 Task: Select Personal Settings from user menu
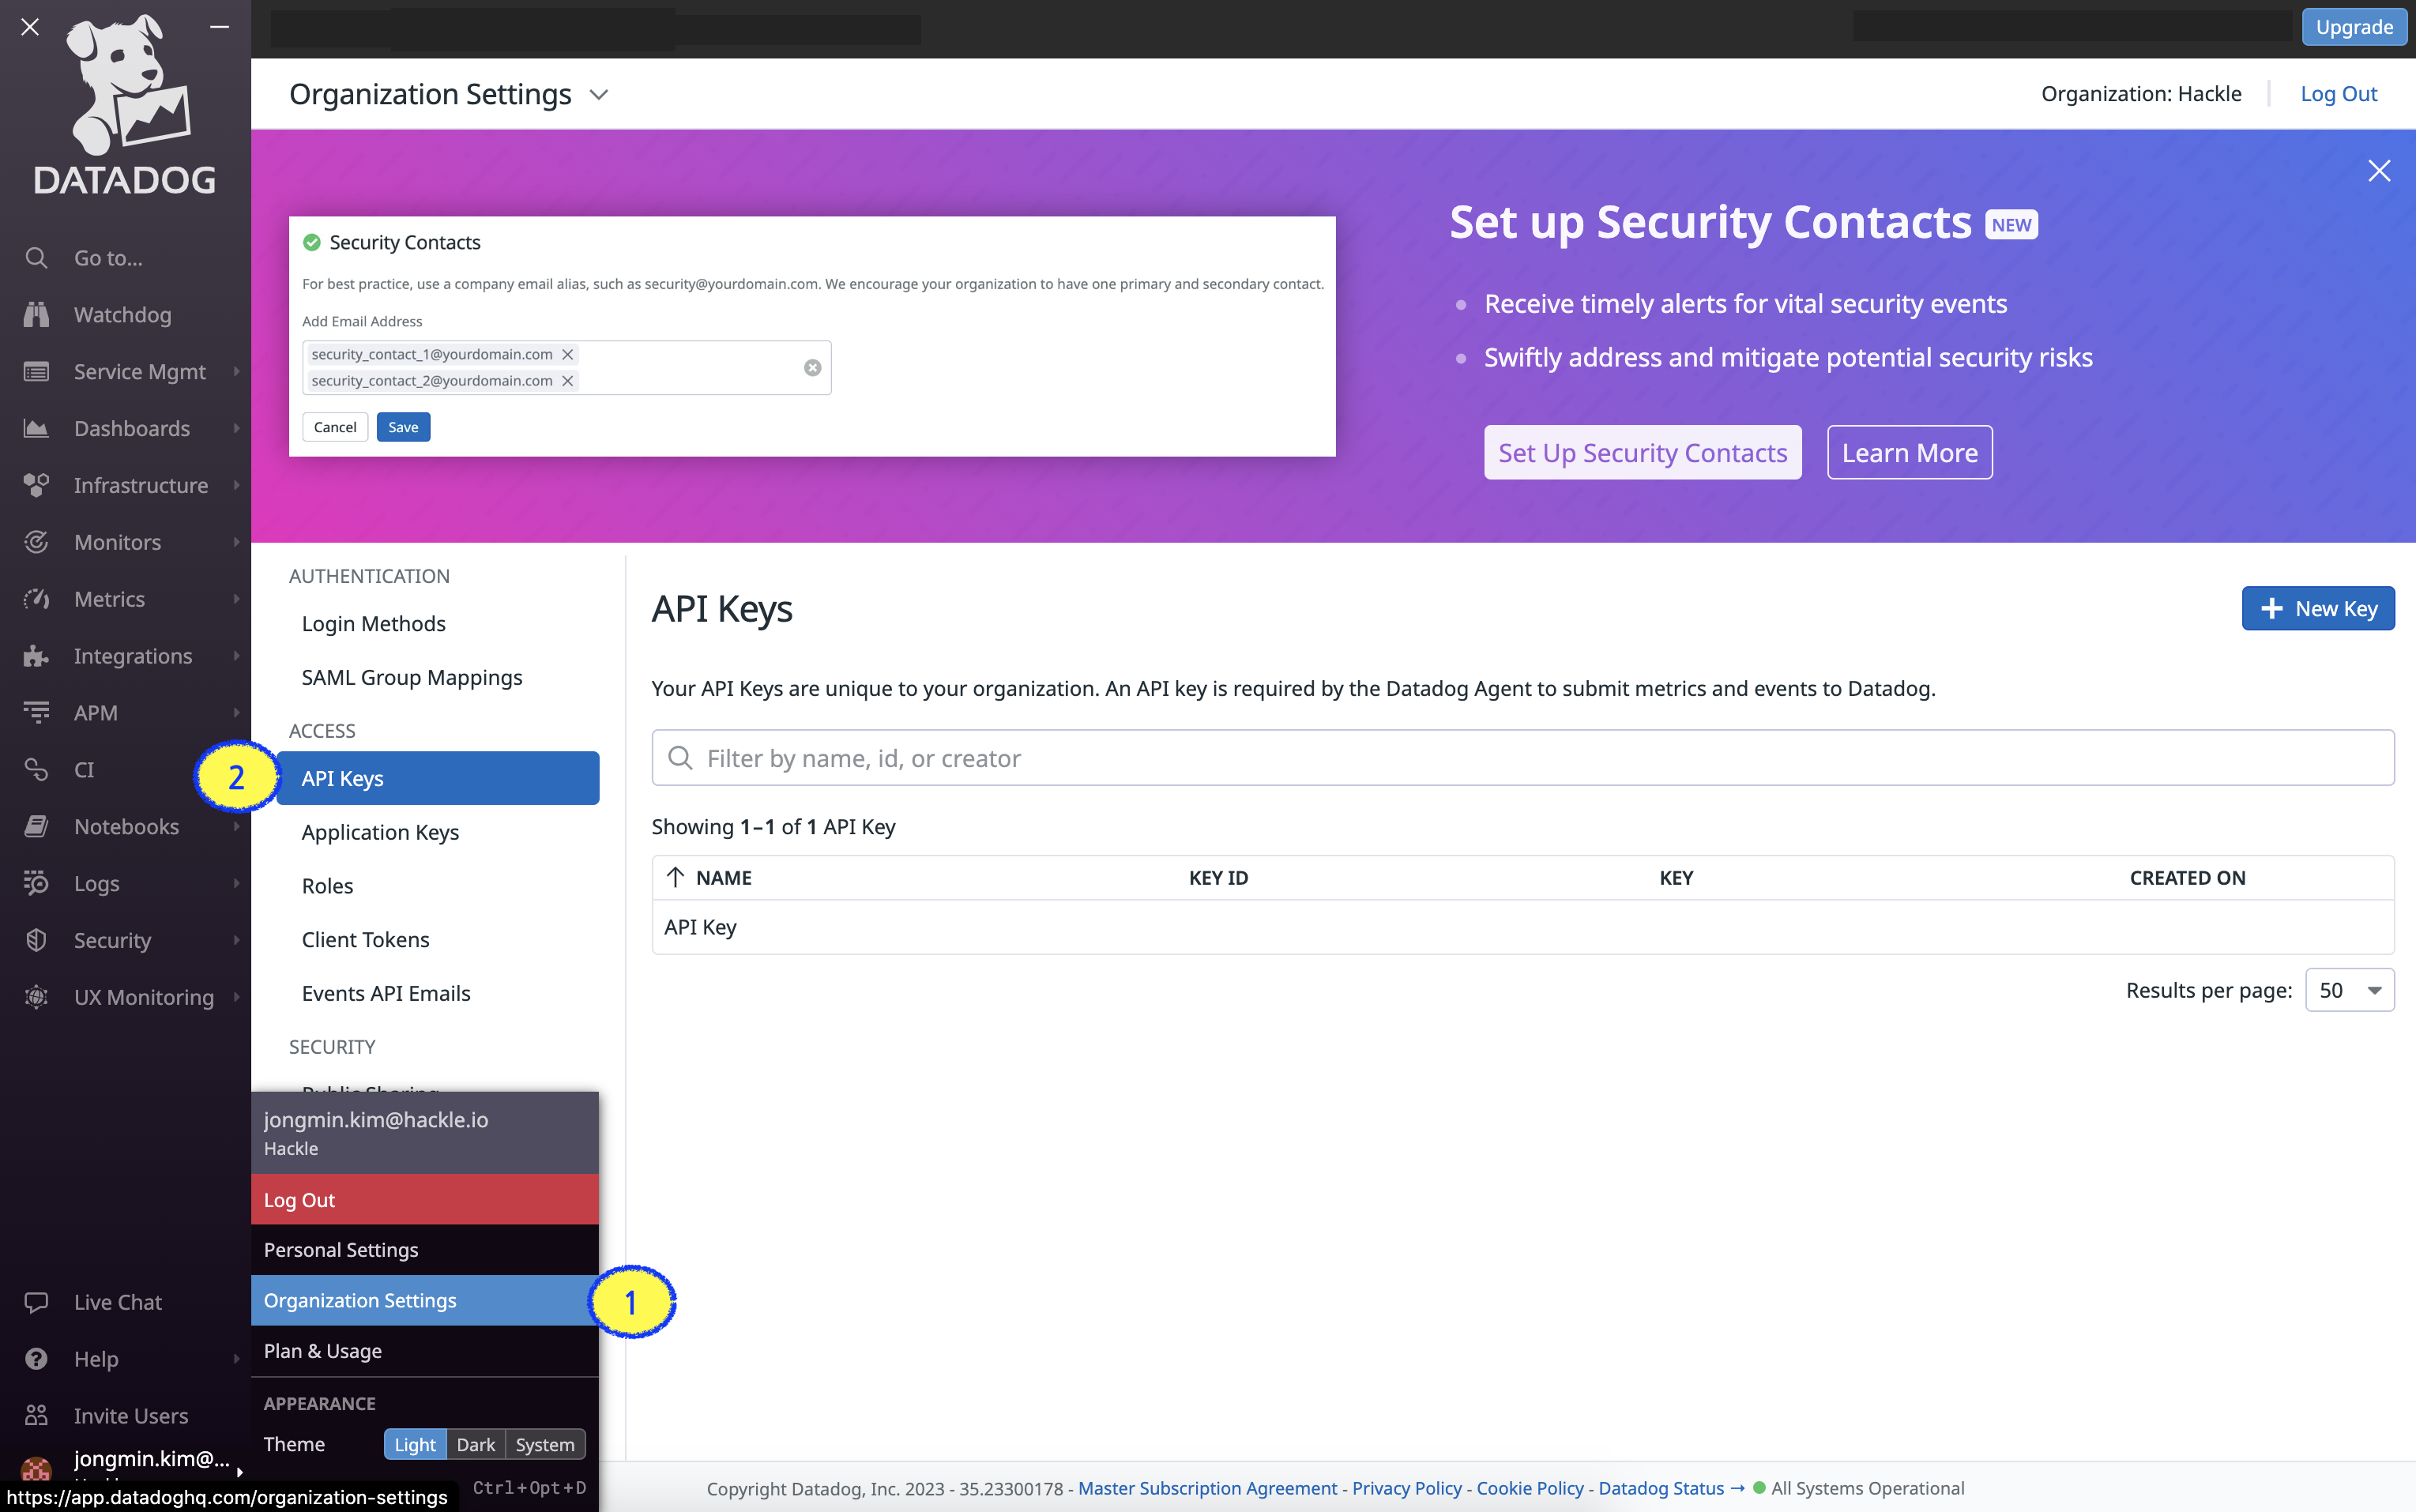pos(341,1250)
